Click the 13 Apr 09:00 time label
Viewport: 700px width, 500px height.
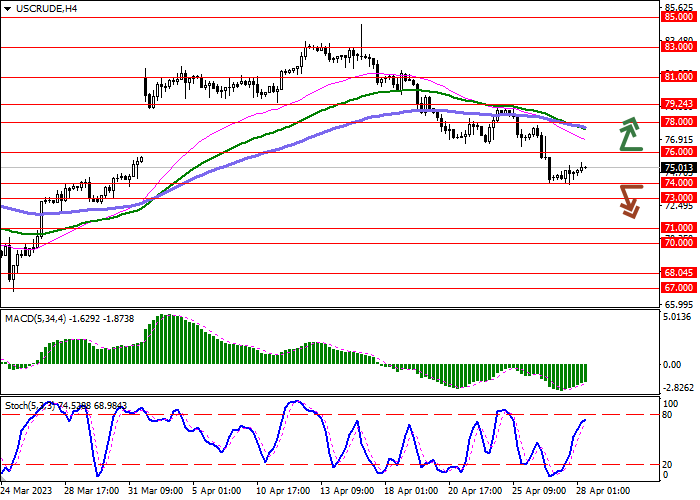[348, 491]
